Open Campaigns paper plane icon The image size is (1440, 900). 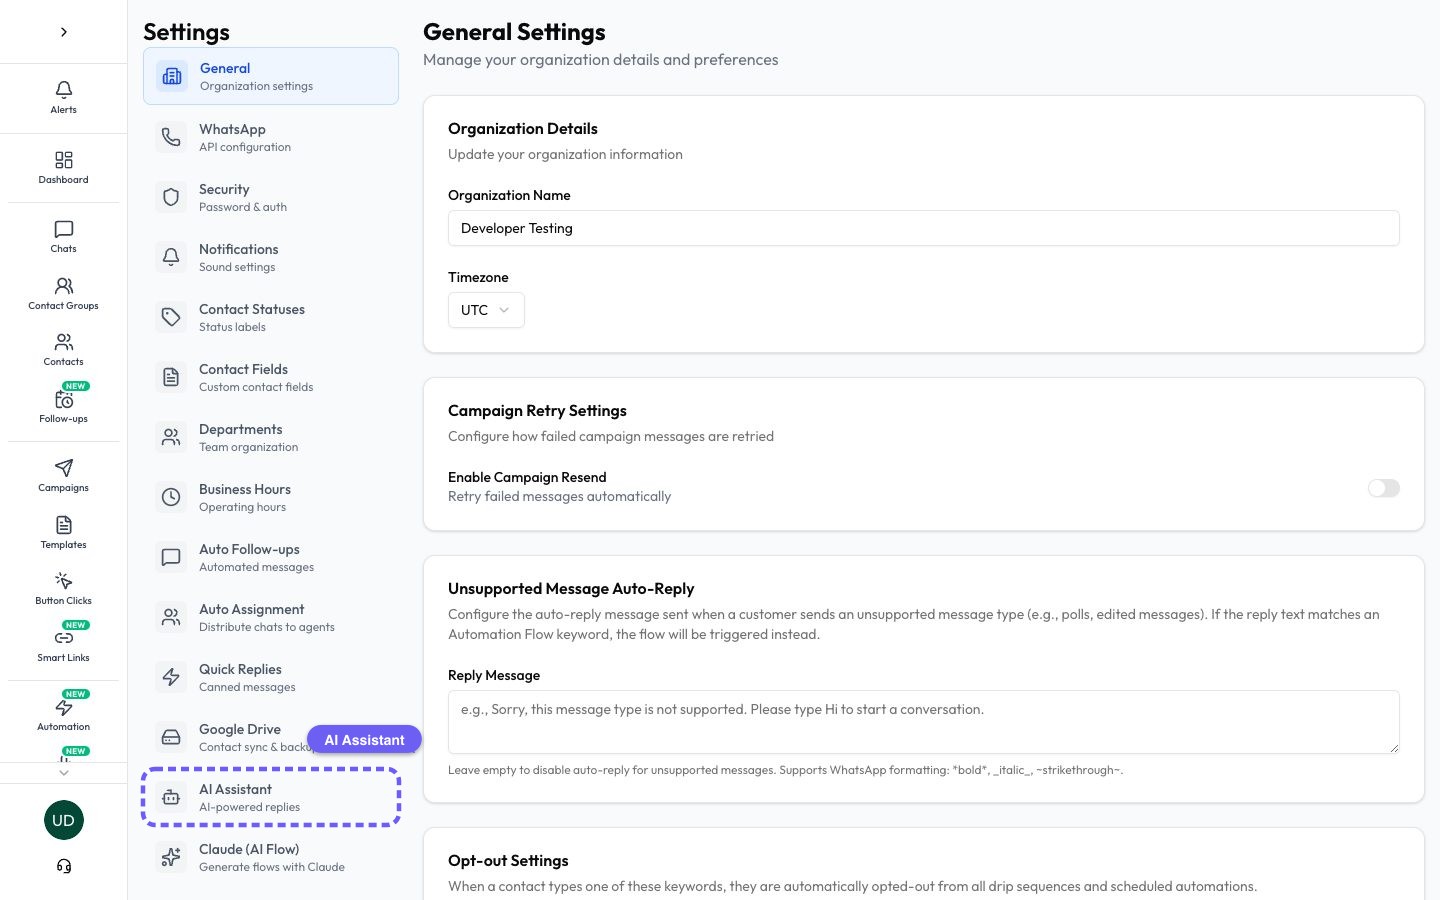pyautogui.click(x=64, y=468)
